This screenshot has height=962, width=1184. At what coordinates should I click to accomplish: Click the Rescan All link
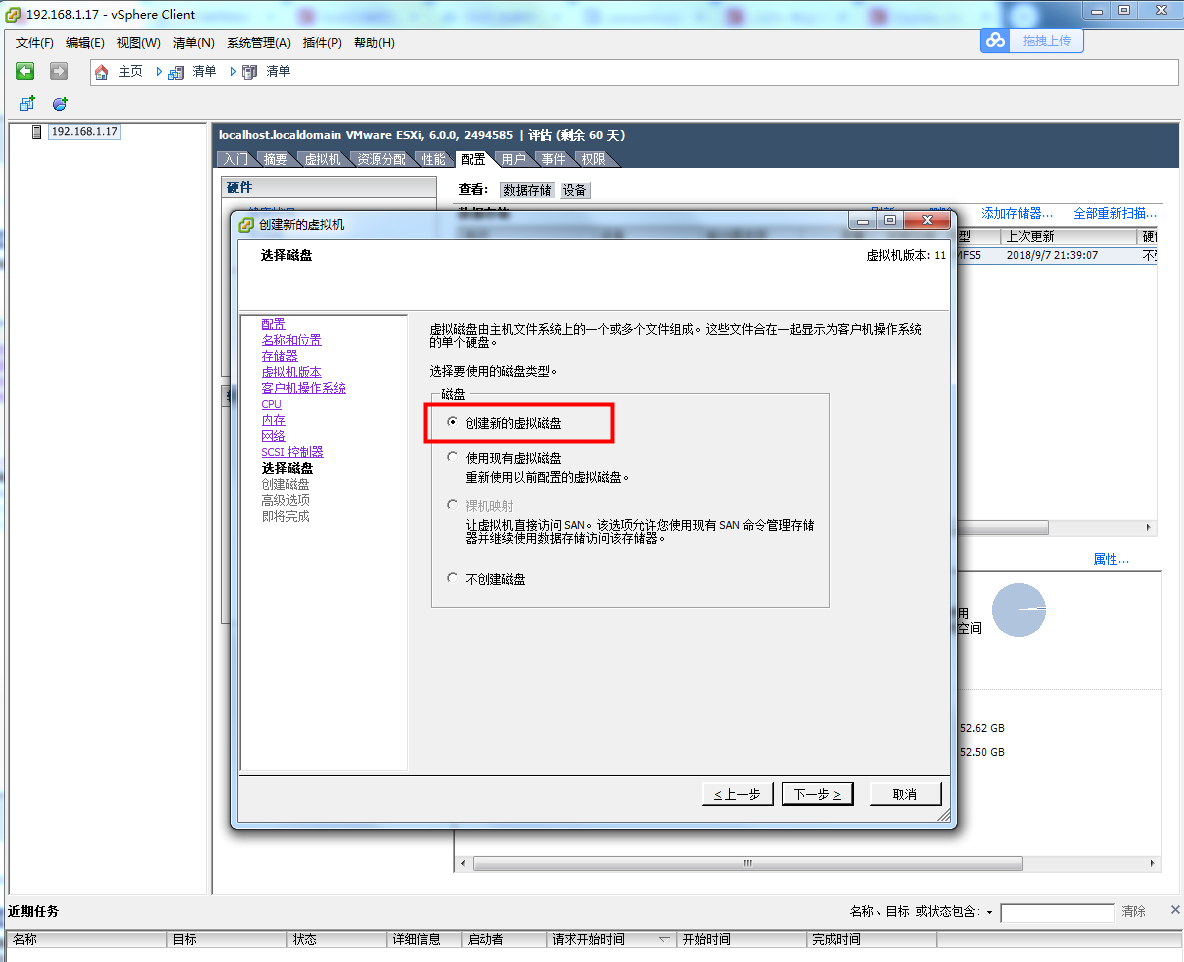(1115, 214)
